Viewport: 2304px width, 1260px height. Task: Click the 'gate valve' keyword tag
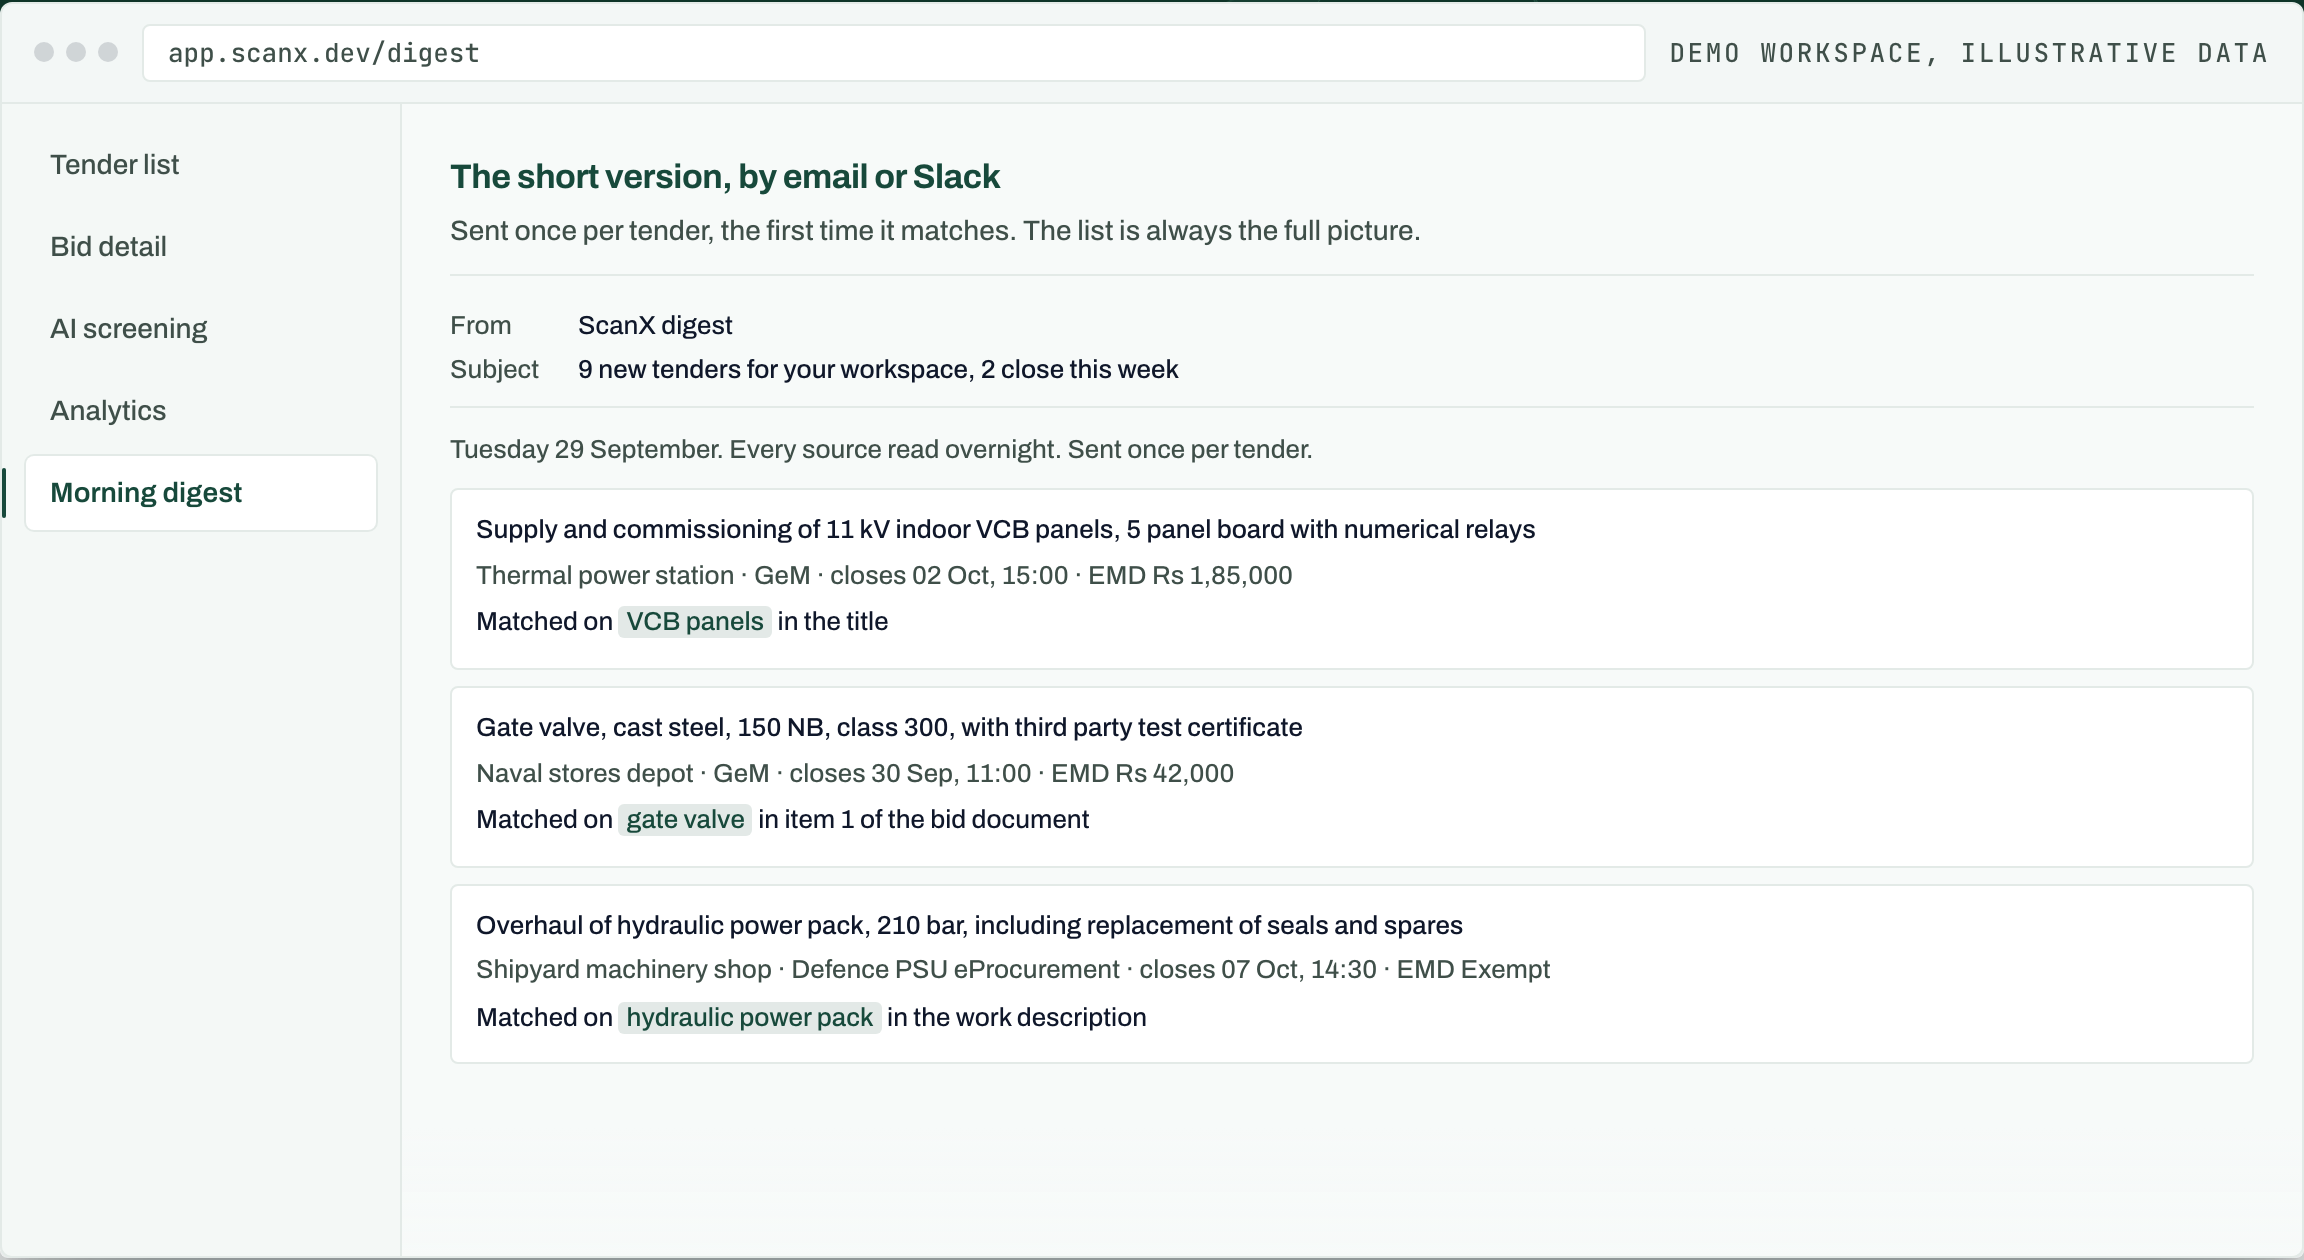point(685,819)
